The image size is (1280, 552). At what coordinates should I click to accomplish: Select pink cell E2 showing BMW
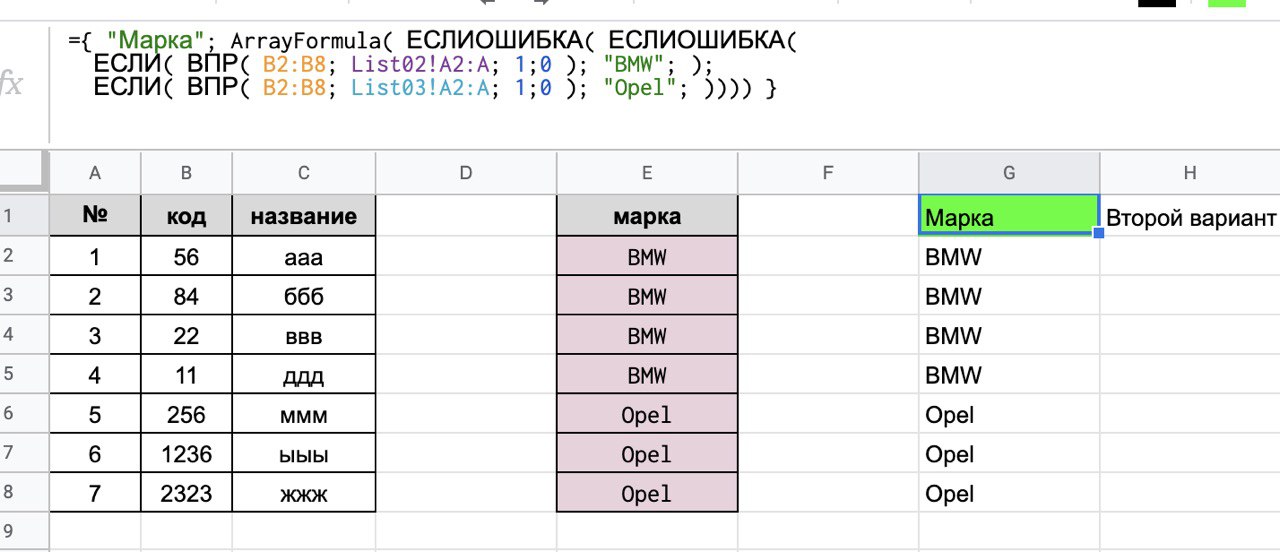[647, 257]
